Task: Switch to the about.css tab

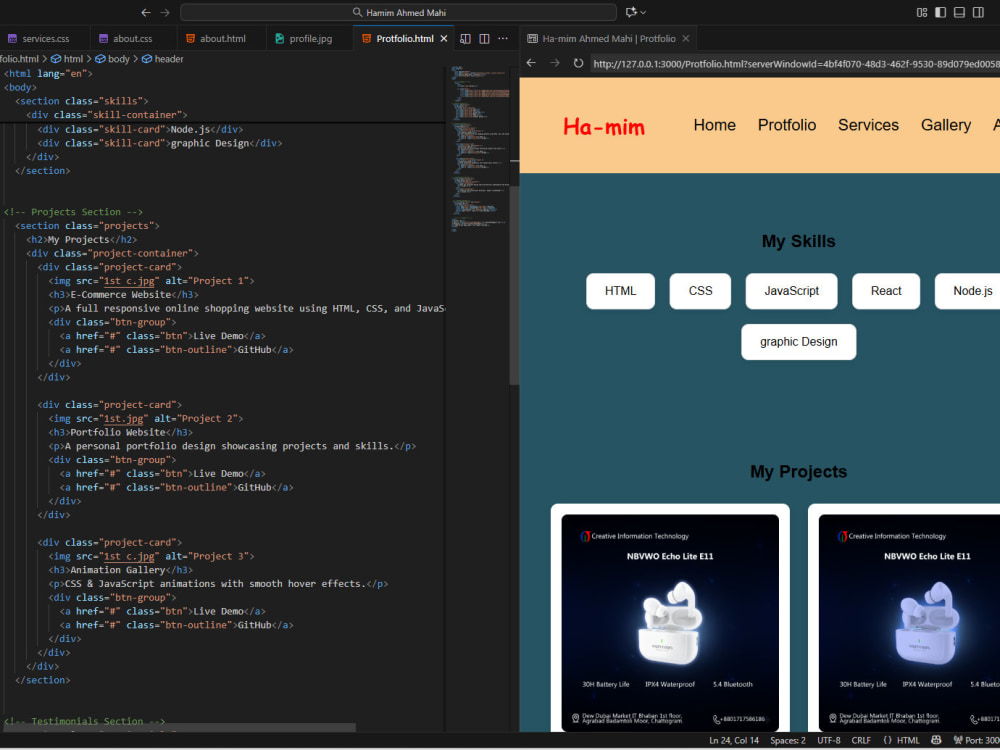Action: tap(133, 38)
